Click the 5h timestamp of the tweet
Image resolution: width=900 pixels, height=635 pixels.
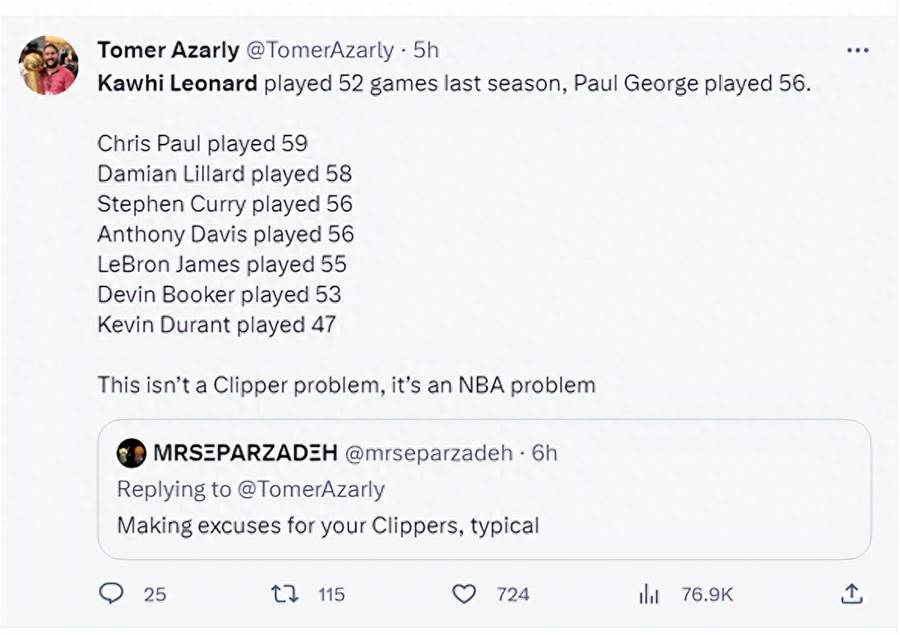426,50
